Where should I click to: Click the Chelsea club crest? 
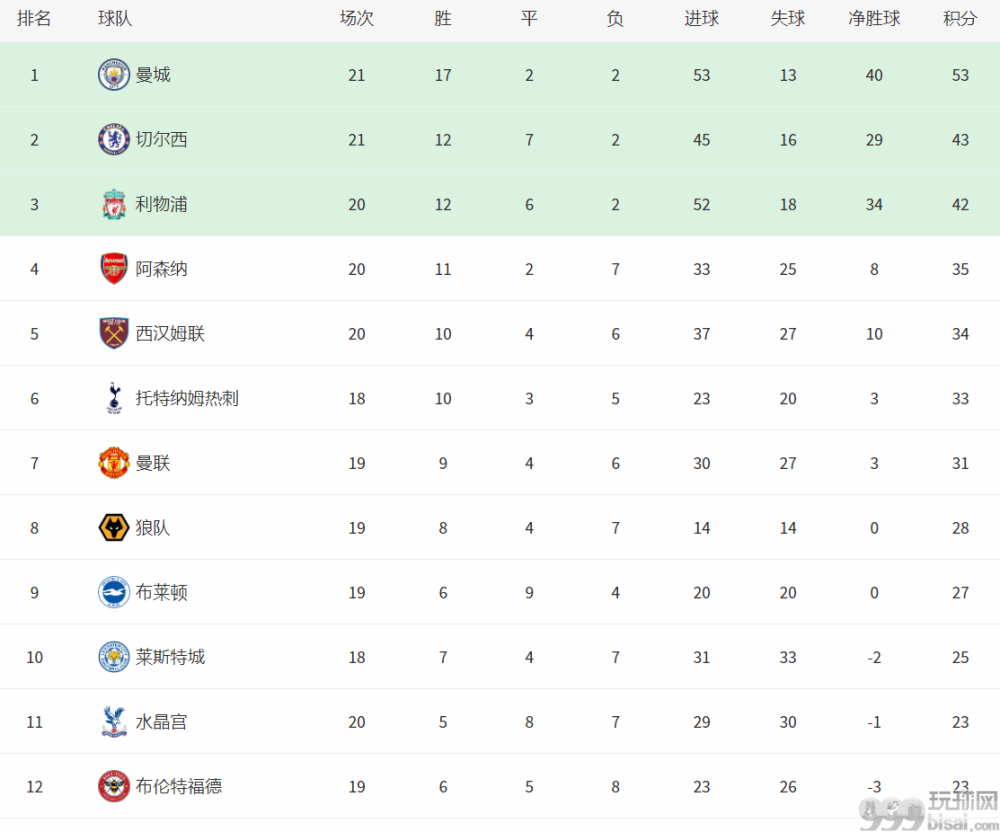(x=114, y=140)
